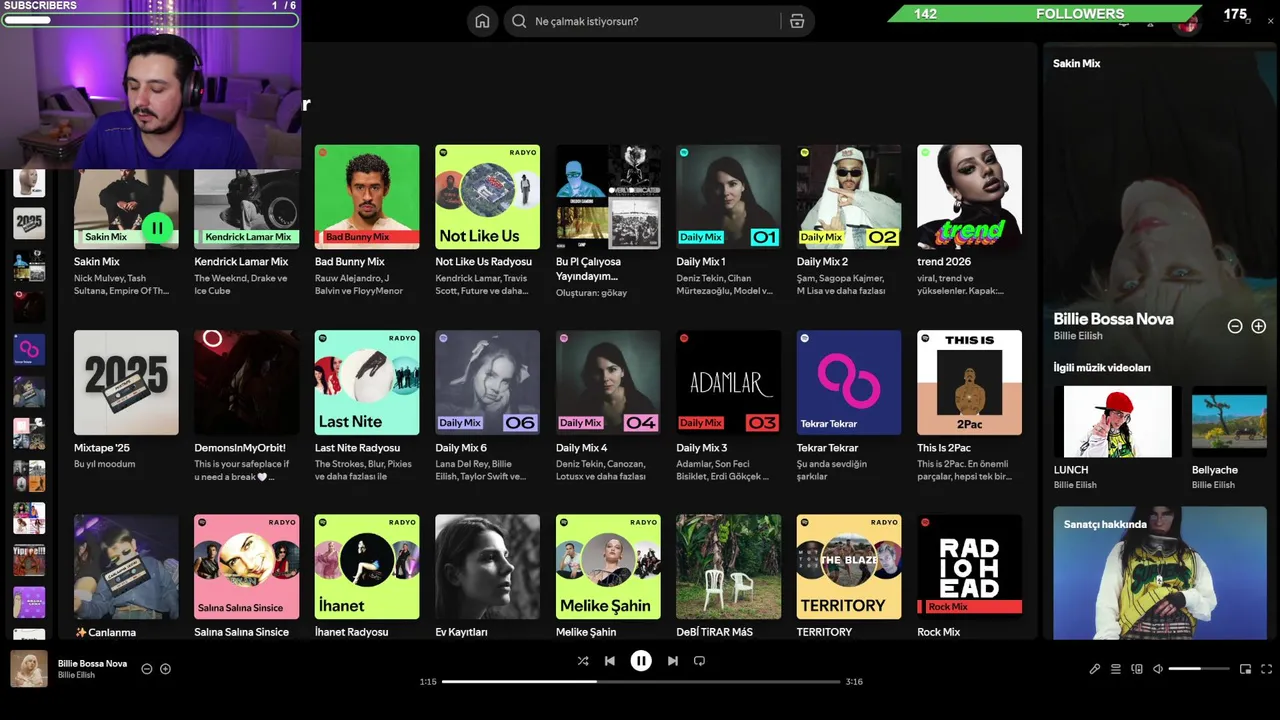Seek within the song progress bar
This screenshot has width=1280, height=720.
tap(641, 682)
